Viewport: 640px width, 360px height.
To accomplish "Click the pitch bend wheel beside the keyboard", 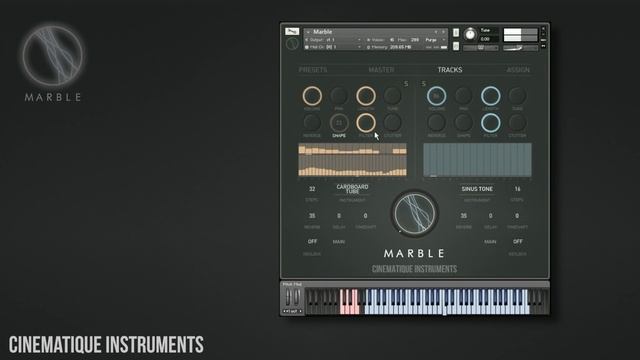I will [x=288, y=298].
